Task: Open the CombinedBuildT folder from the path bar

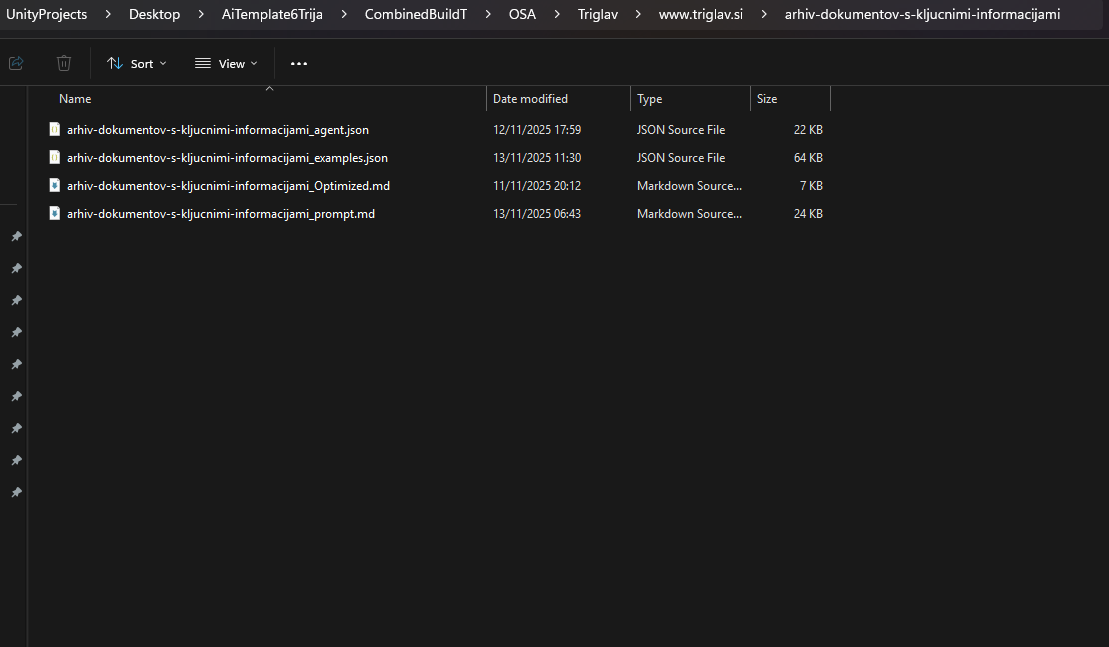Action: [416, 14]
